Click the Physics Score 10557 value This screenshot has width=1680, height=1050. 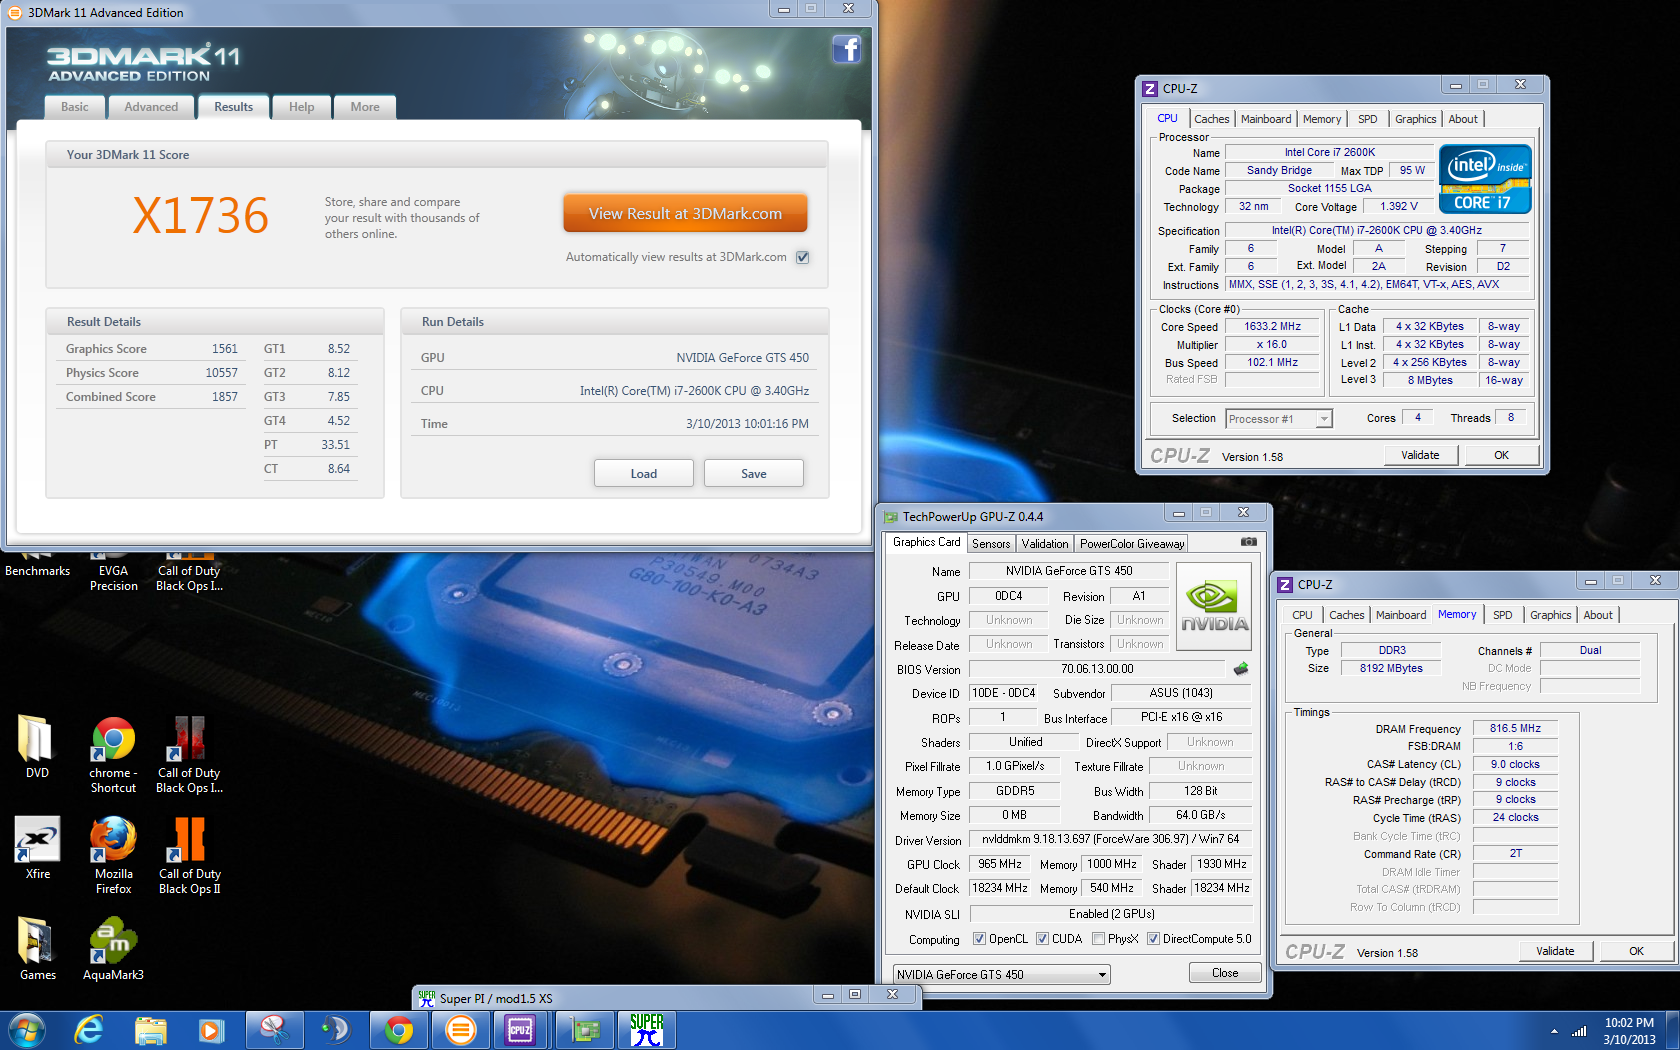point(222,373)
